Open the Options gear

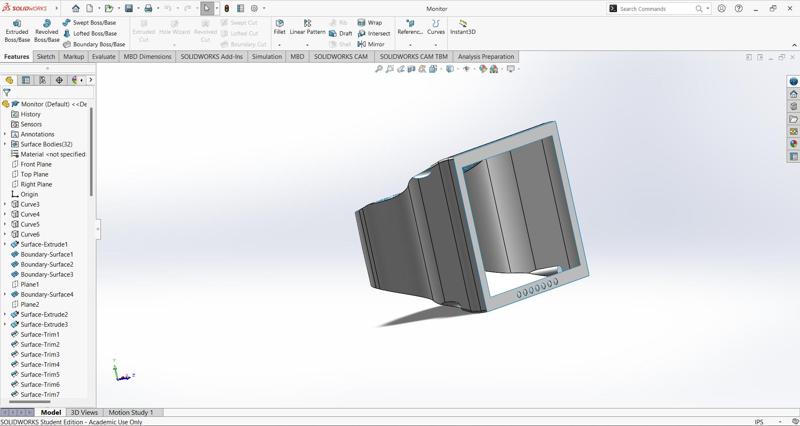(x=254, y=9)
